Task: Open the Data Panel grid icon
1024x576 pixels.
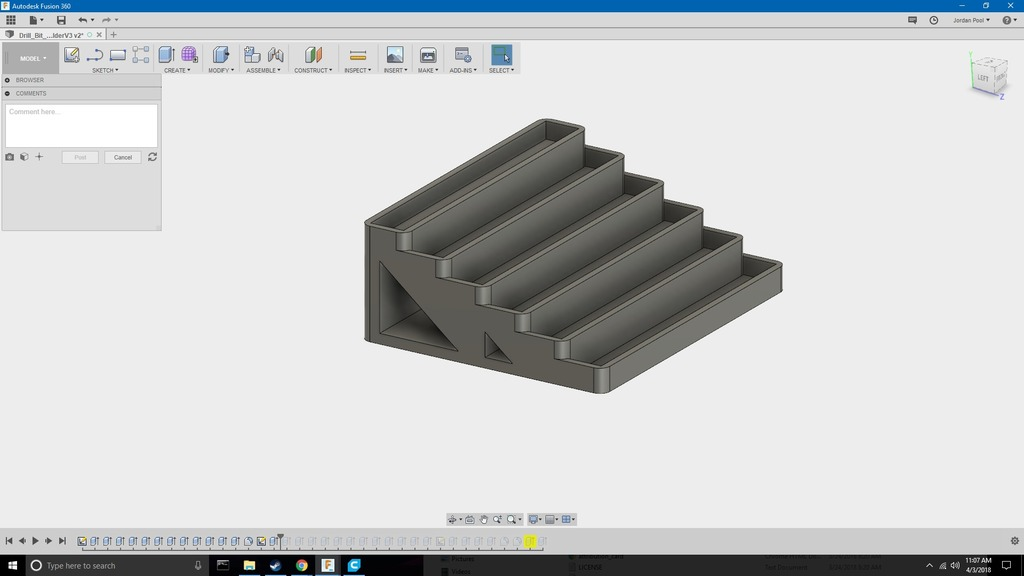Action: tap(11, 20)
